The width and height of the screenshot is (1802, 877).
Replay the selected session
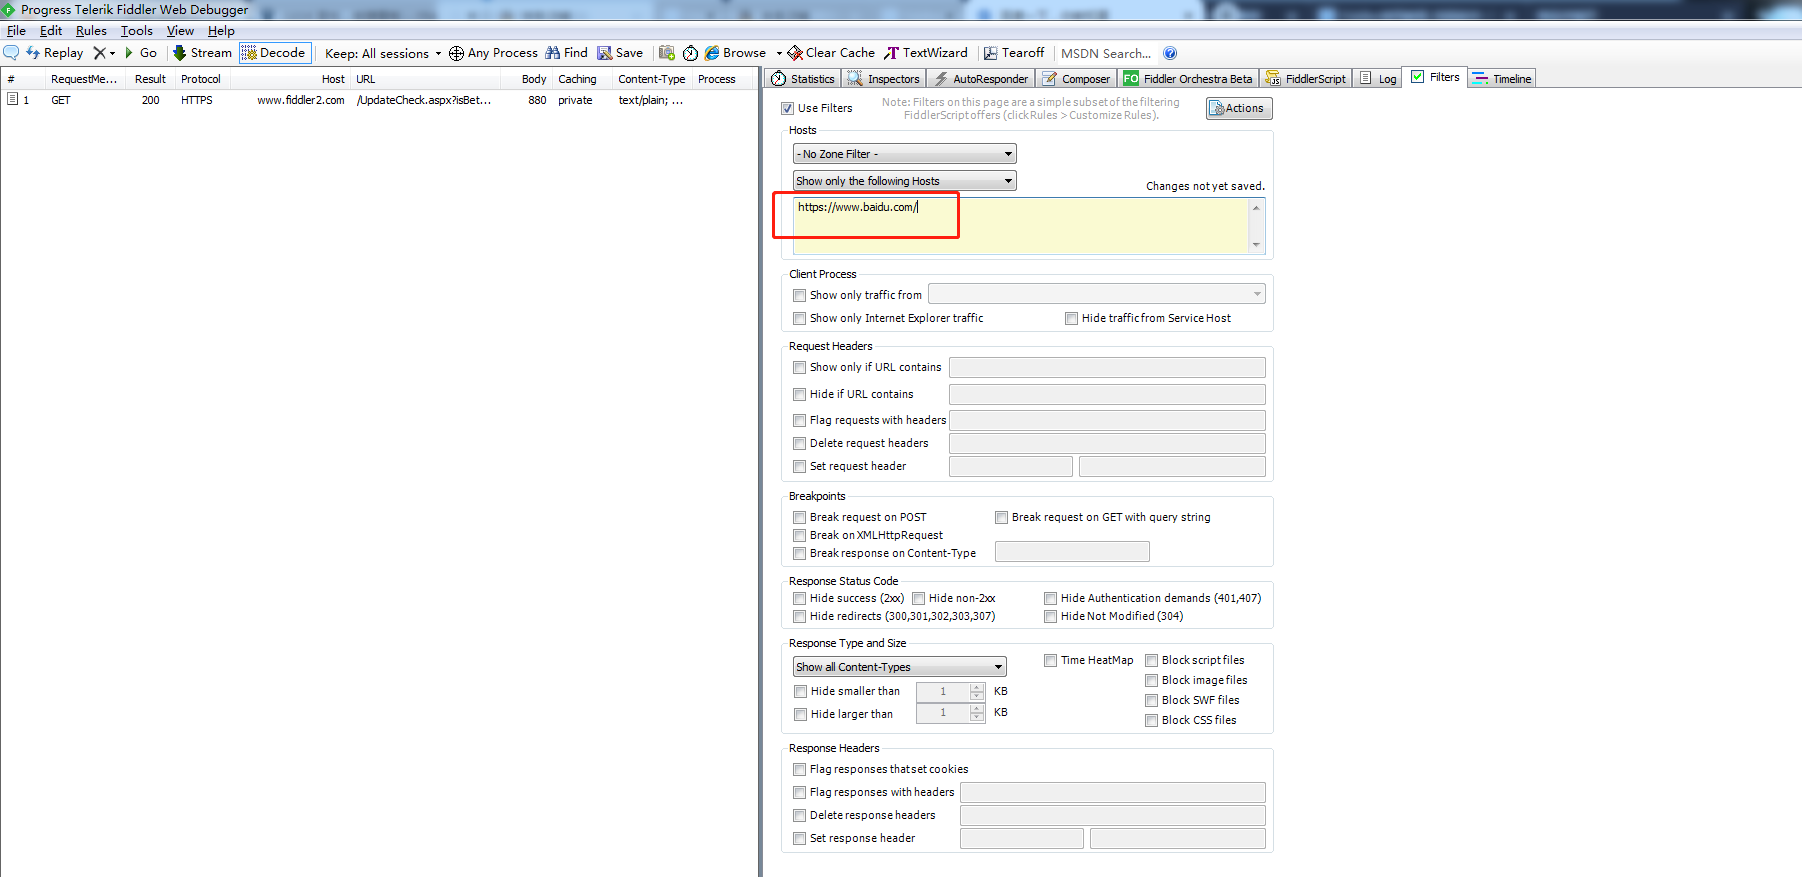click(x=55, y=53)
